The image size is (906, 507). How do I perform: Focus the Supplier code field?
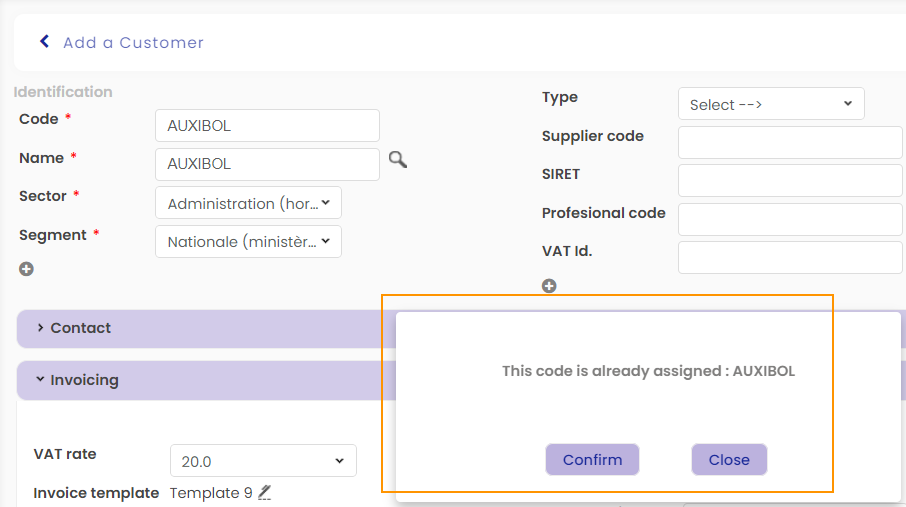tap(789, 142)
